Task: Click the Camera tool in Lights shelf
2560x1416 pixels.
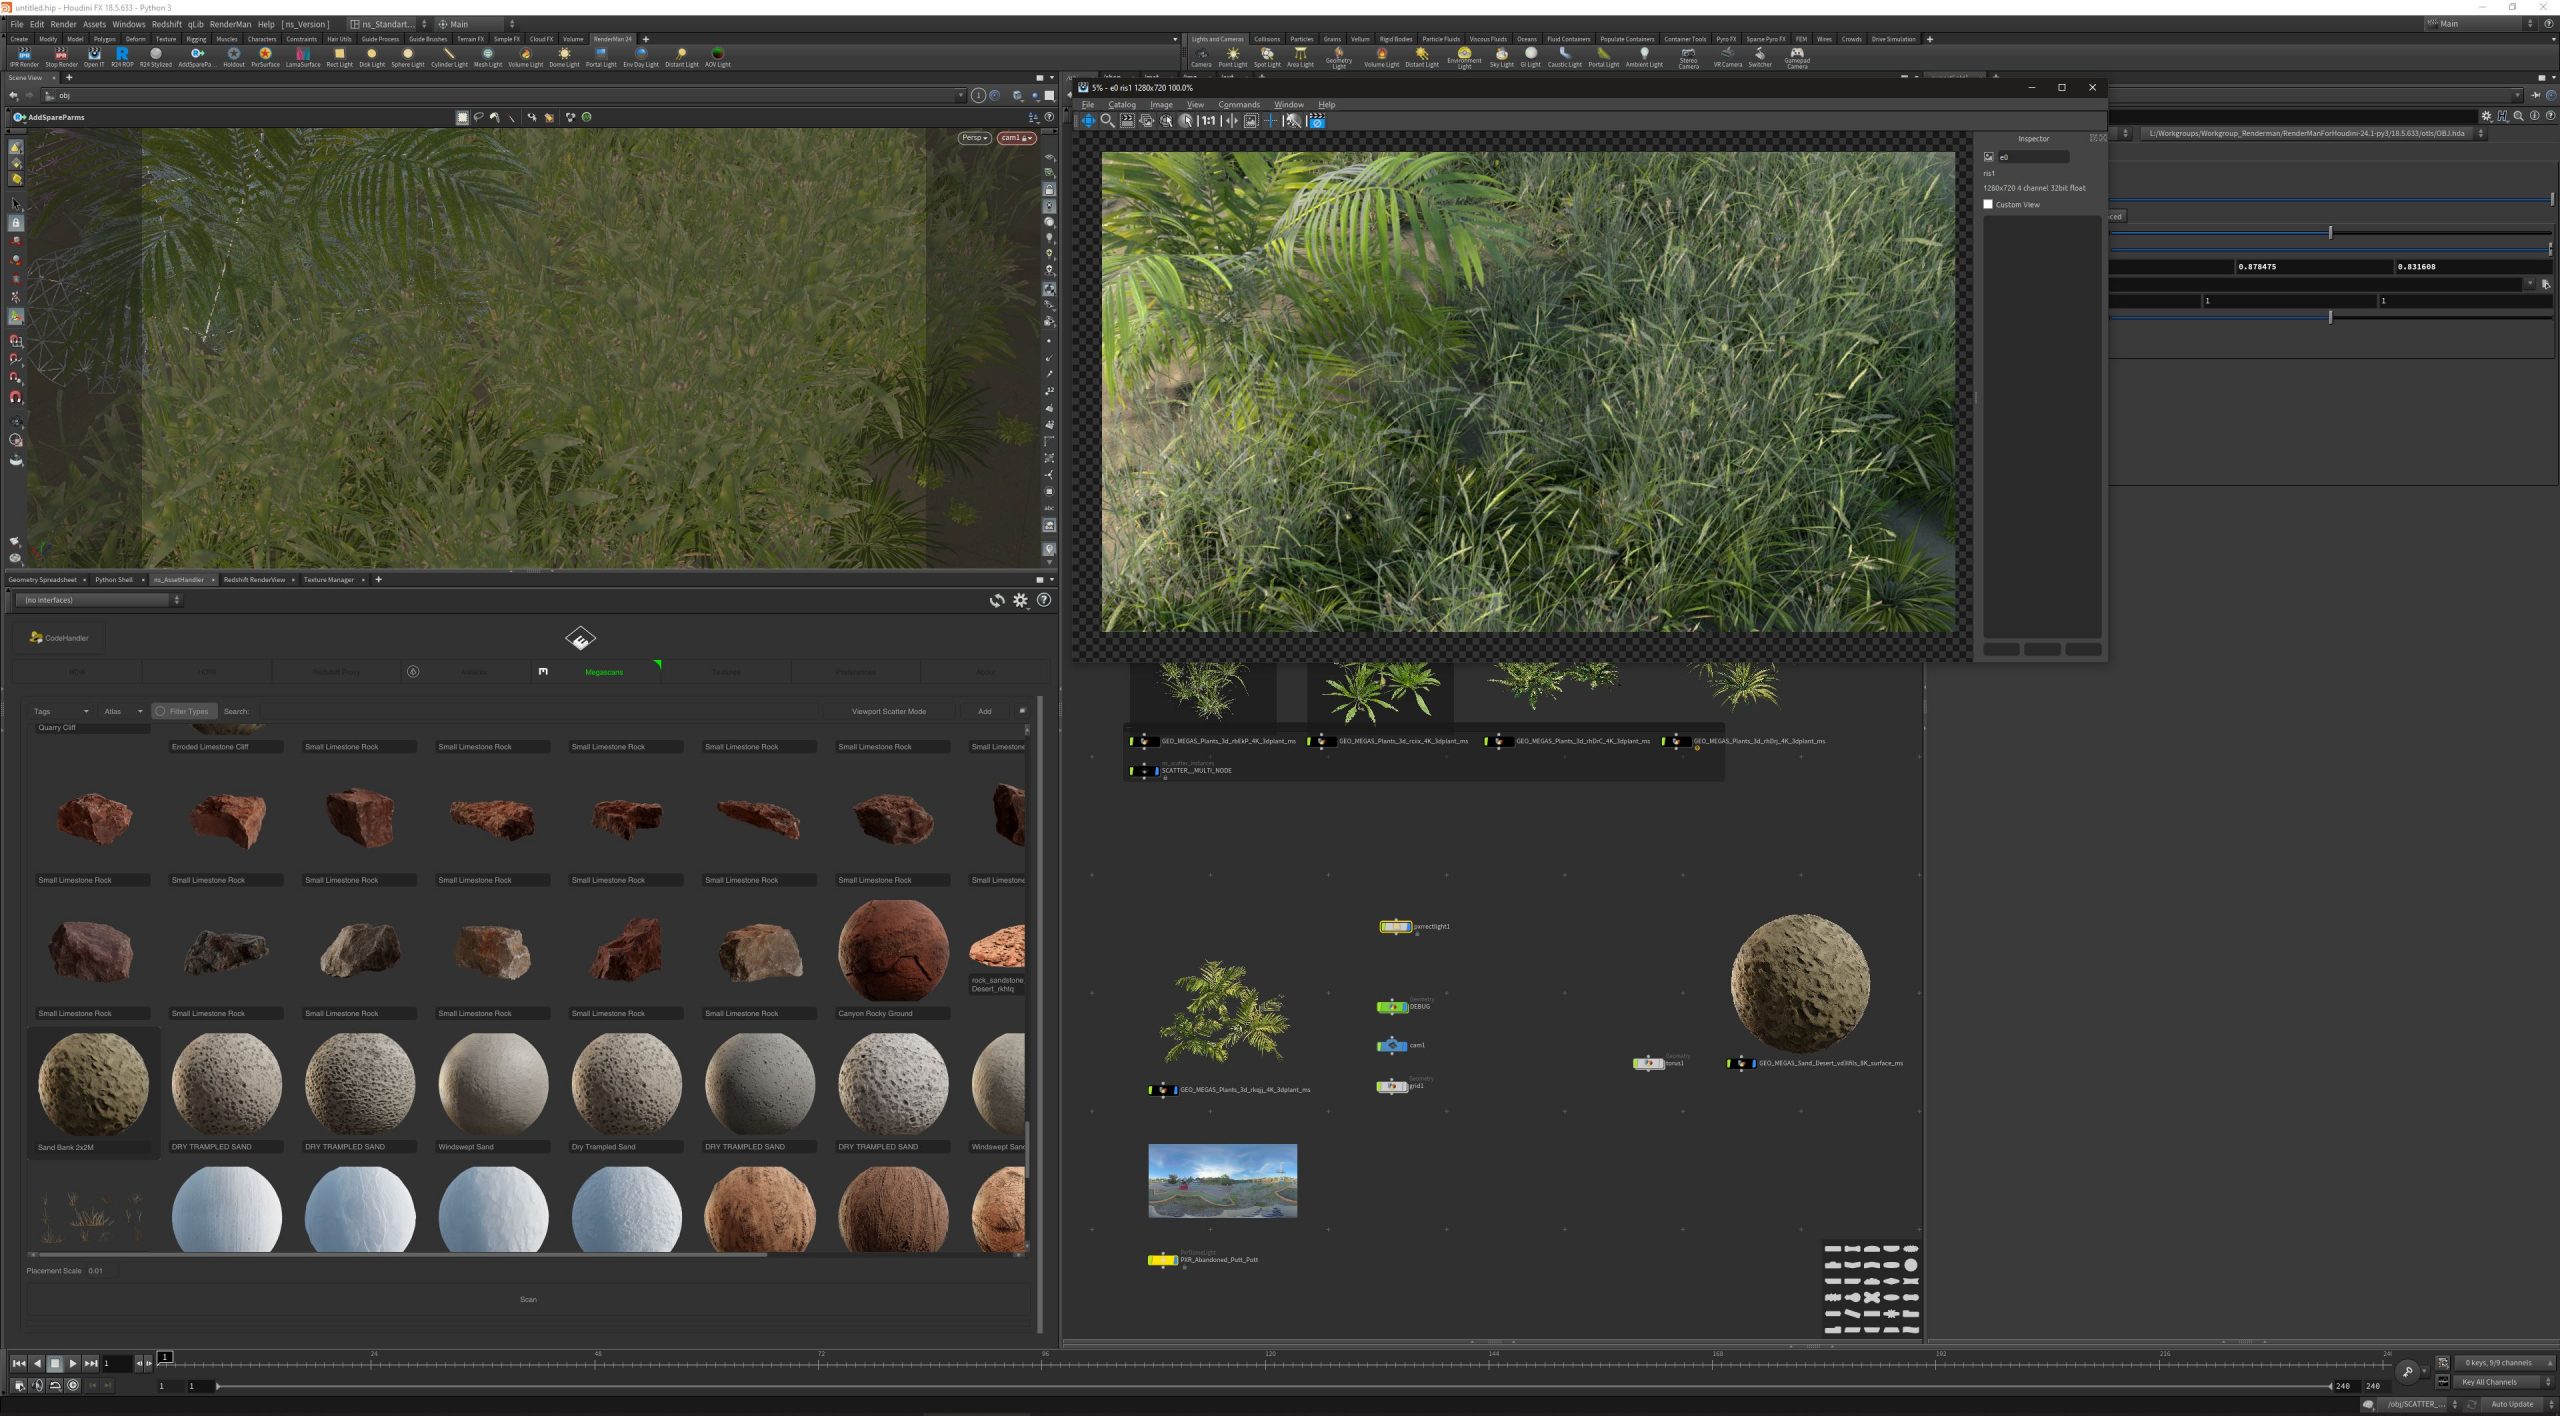Action: click(x=1201, y=55)
